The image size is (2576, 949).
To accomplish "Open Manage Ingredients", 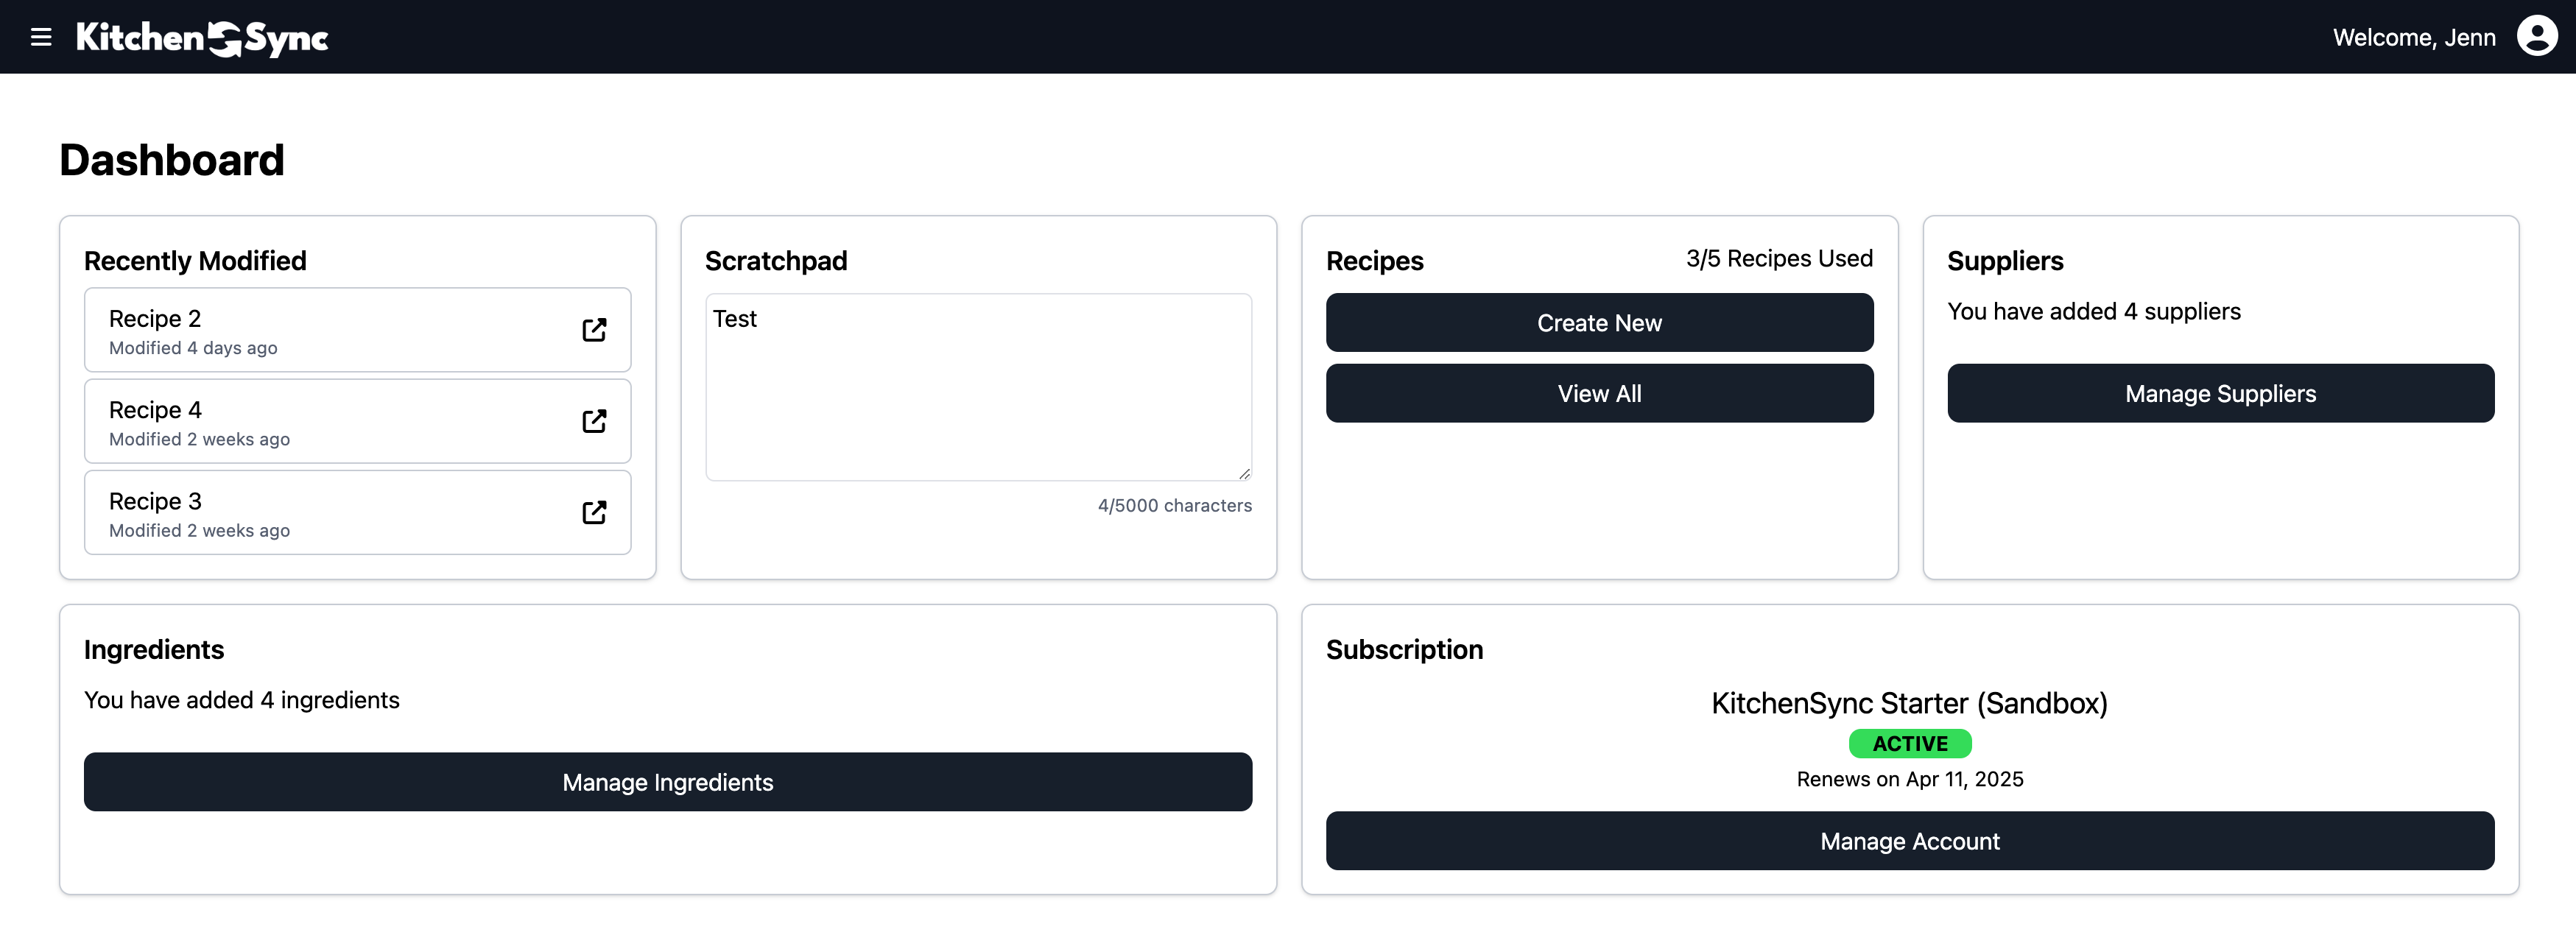I will pyautogui.click(x=668, y=782).
